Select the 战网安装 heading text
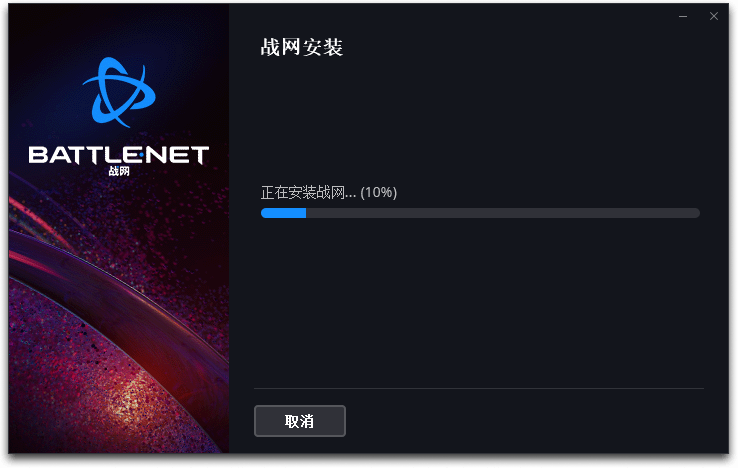 (x=302, y=48)
